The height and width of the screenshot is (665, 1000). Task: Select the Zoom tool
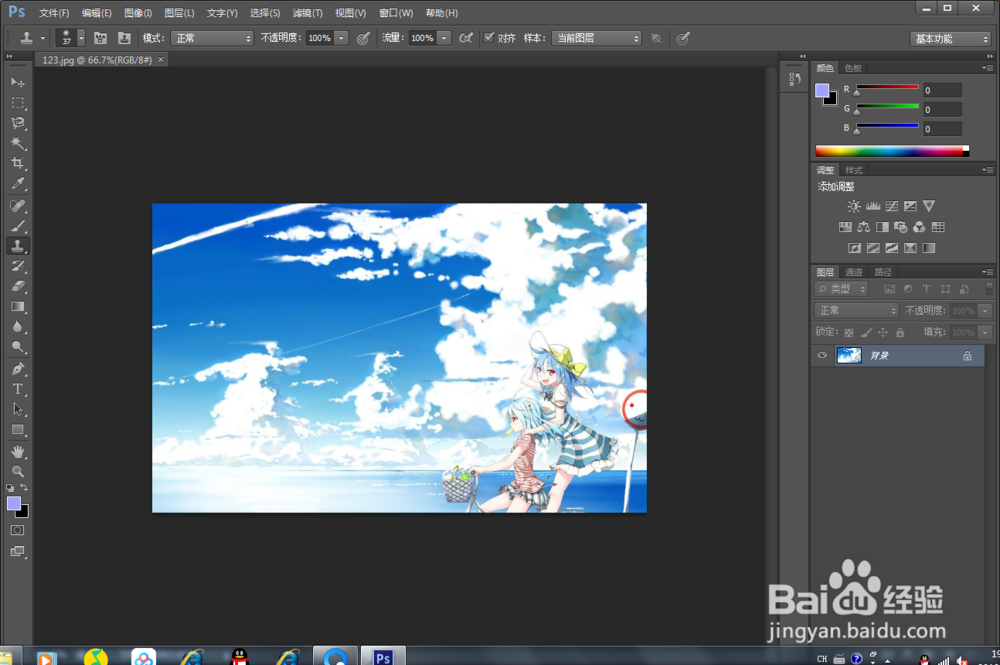click(18, 472)
